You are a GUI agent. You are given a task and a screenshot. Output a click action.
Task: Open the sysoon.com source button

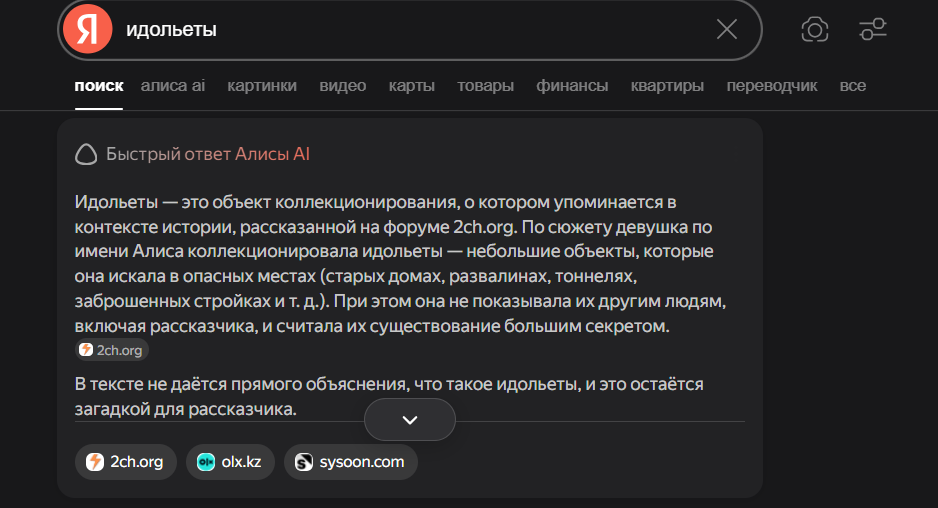point(351,462)
